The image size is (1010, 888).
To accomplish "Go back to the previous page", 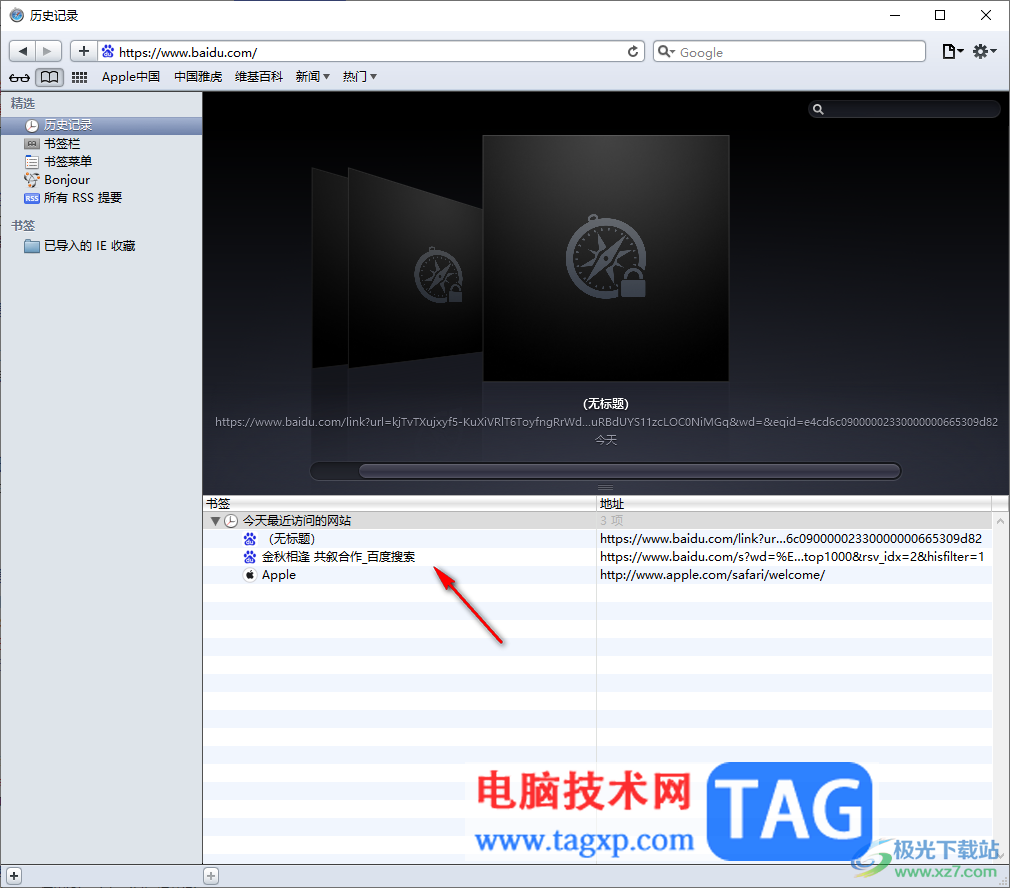I will 23,52.
